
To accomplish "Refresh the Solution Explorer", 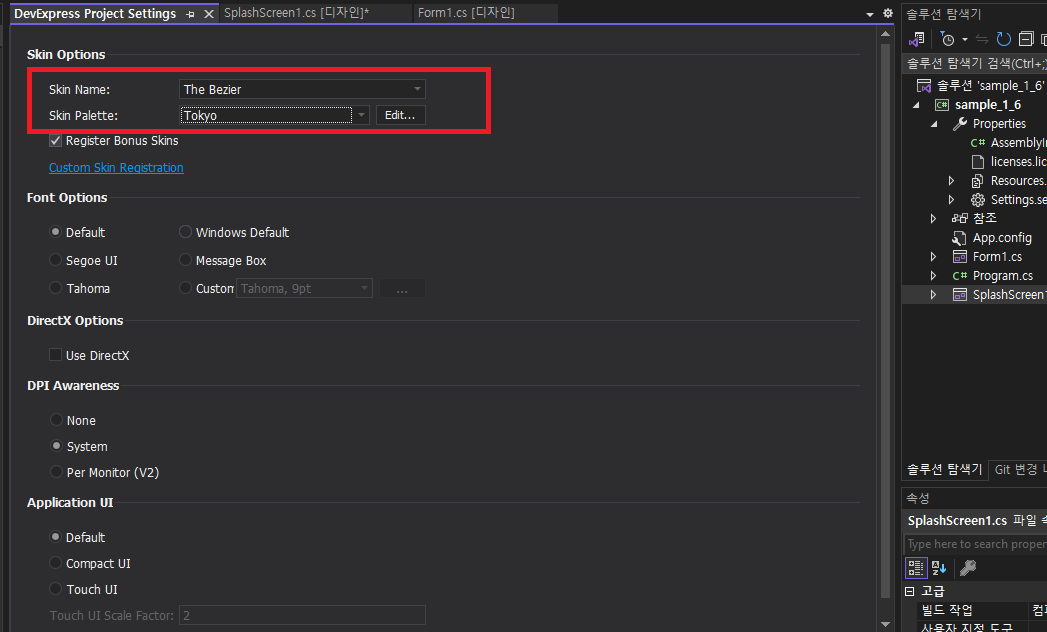I will coord(1004,39).
